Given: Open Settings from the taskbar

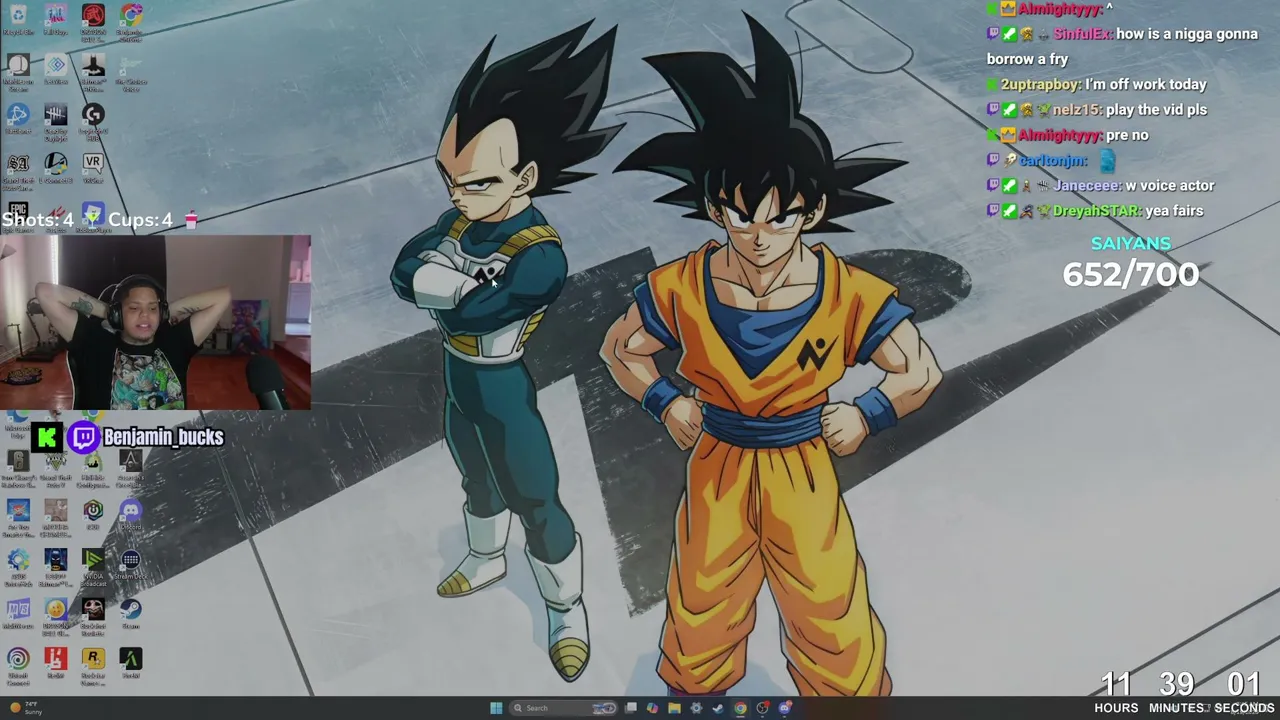Looking at the screenshot, I should [697, 708].
